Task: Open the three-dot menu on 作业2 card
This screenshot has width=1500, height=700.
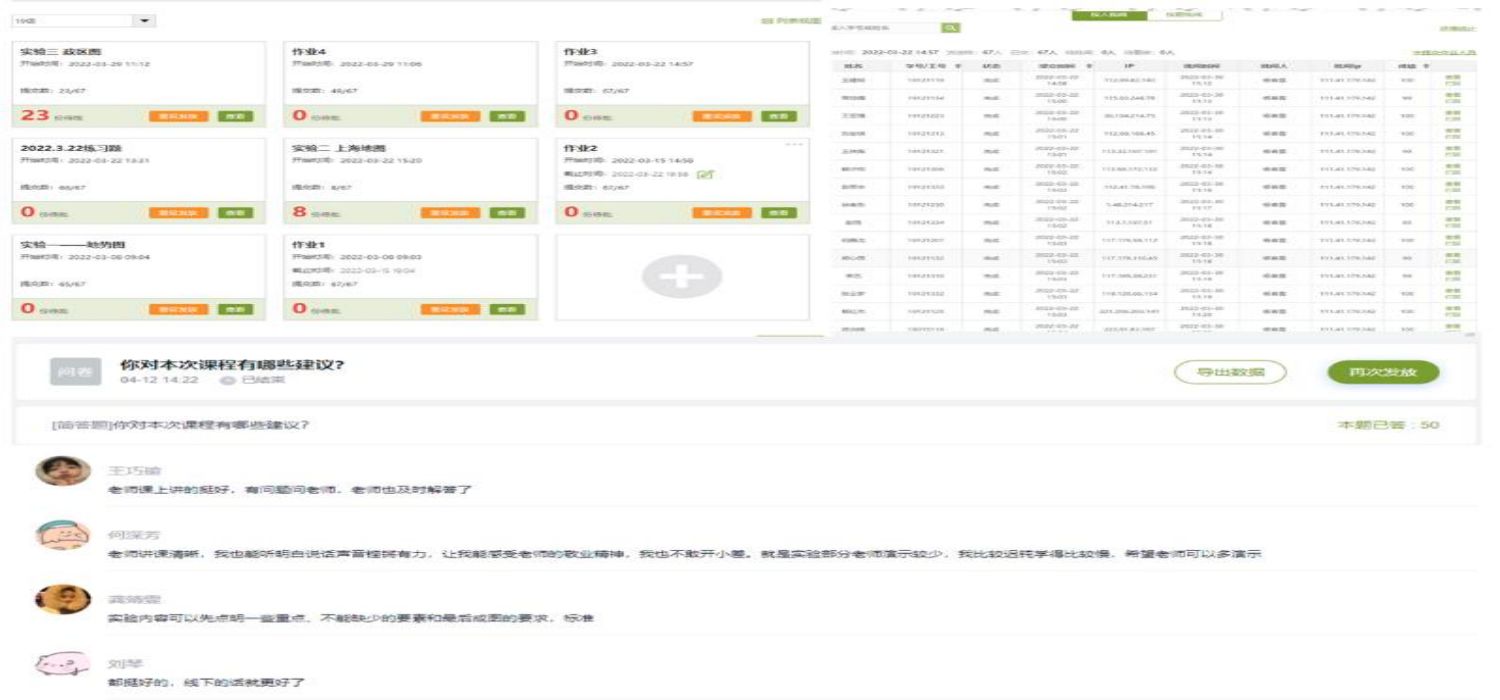Action: click(795, 145)
